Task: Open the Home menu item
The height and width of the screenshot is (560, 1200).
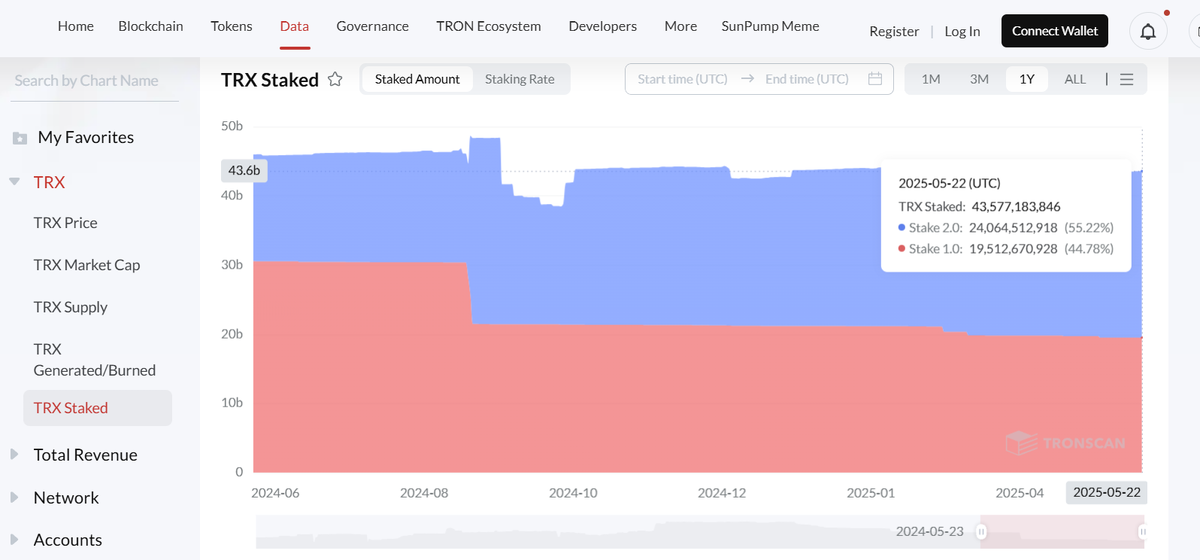Action: [76, 26]
